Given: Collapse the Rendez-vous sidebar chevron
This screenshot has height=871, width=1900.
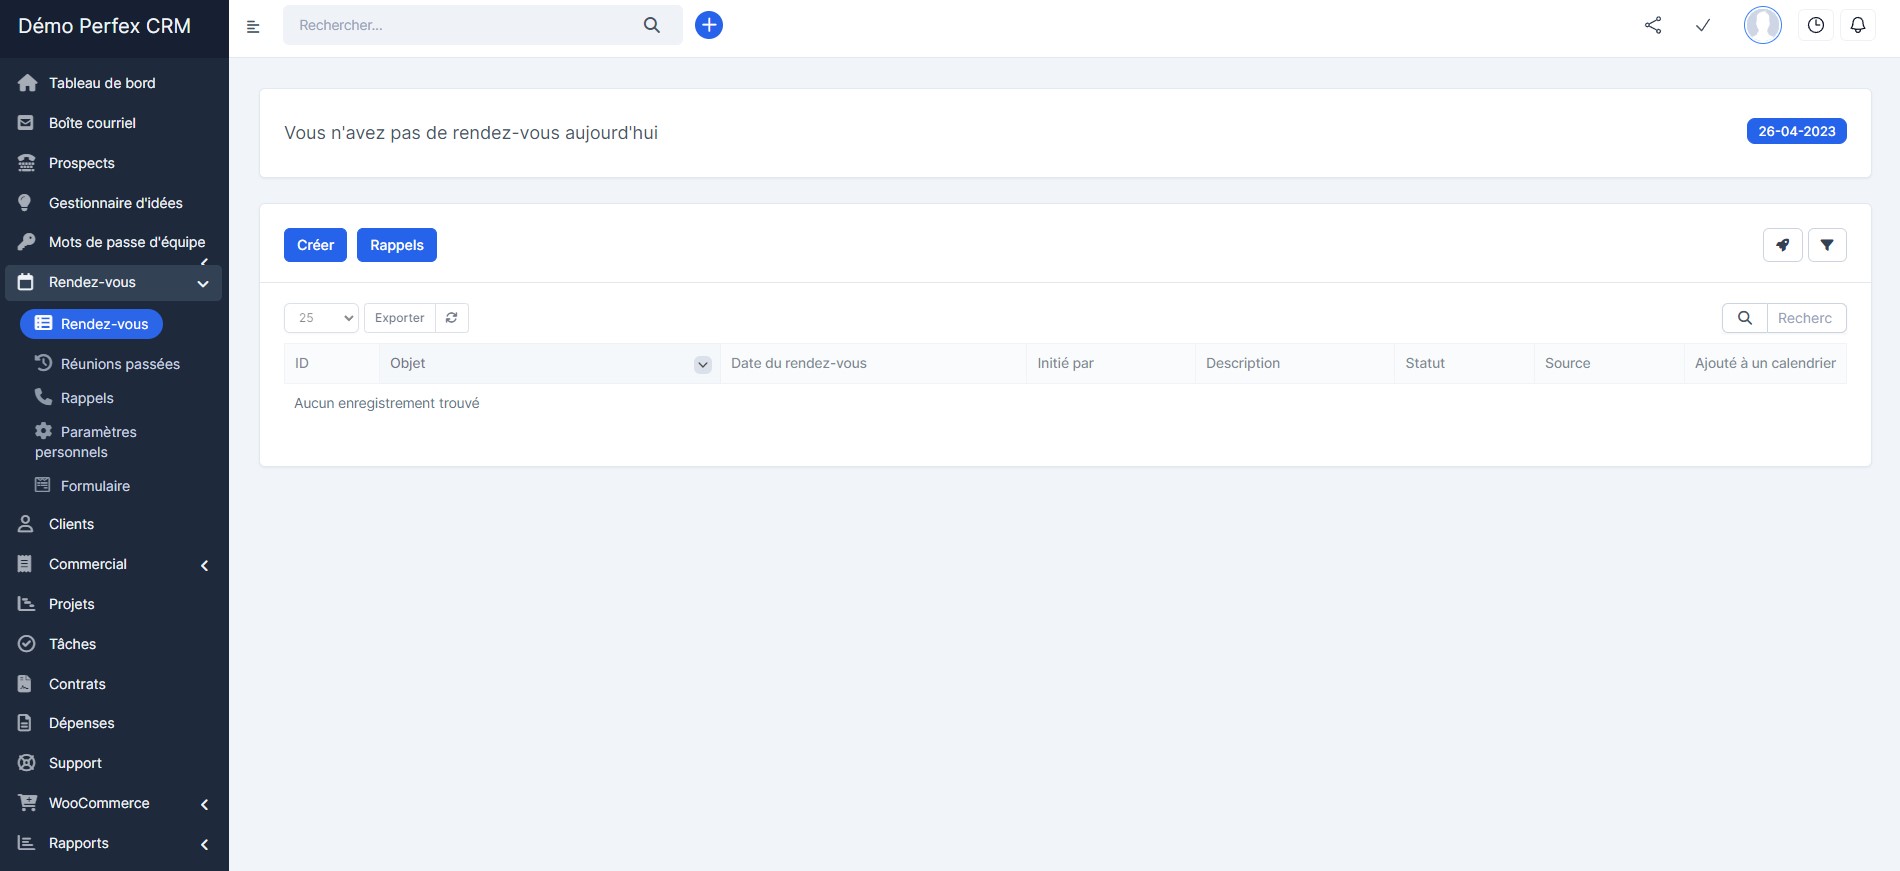Looking at the screenshot, I should click(203, 284).
